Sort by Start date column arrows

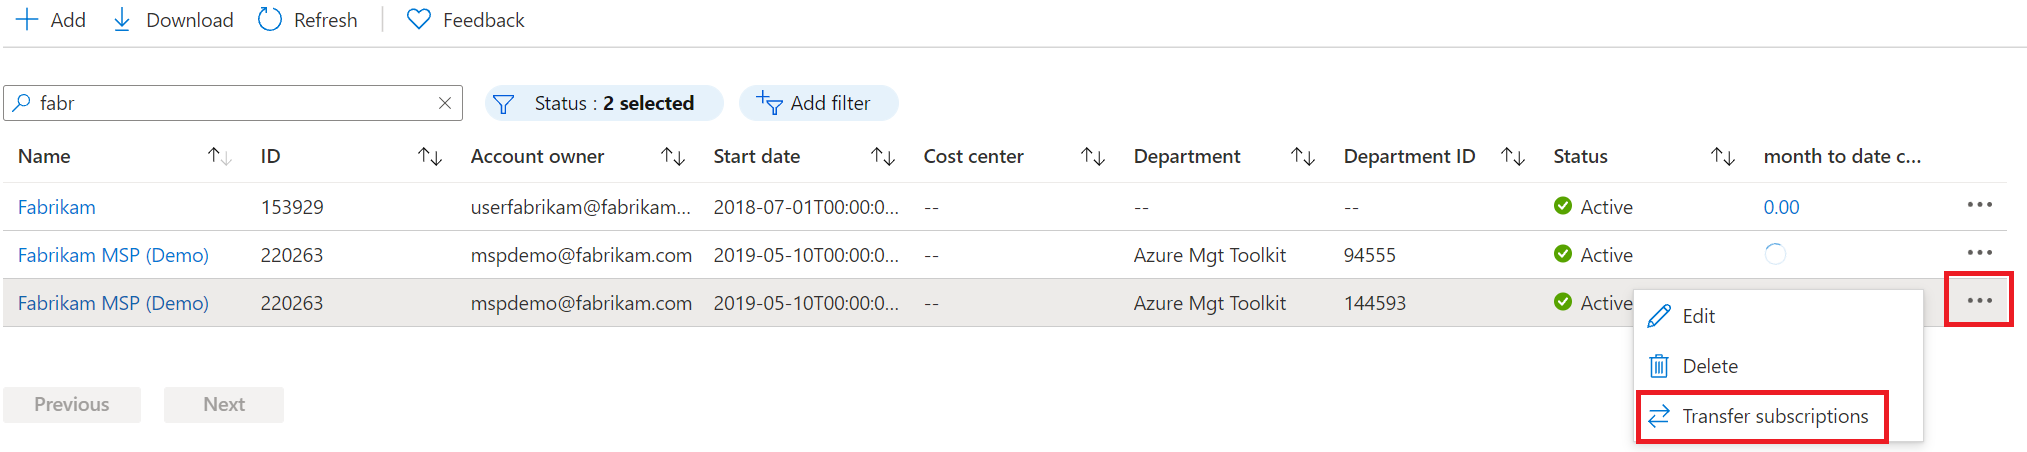(883, 156)
